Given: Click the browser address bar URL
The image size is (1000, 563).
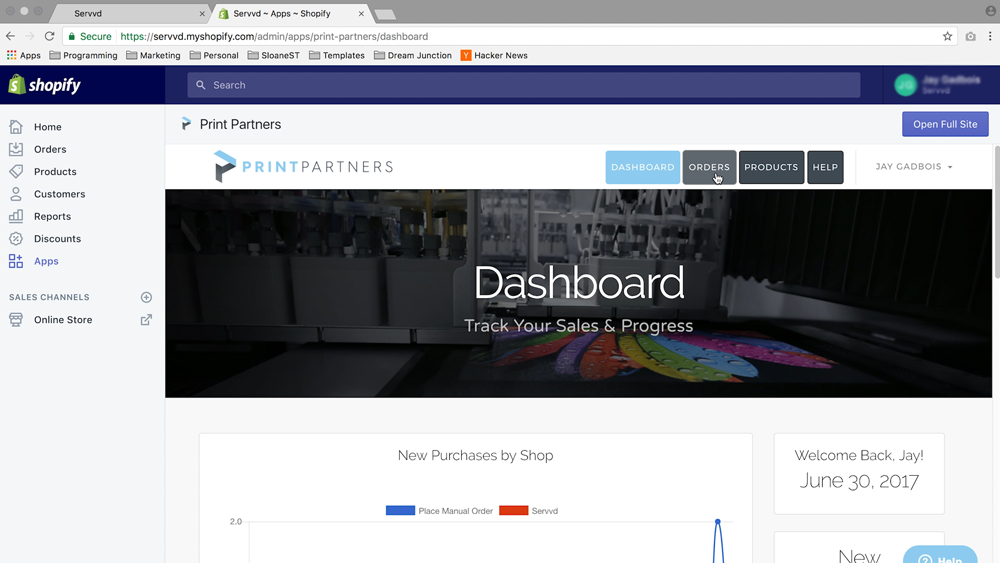Looking at the screenshot, I should click(x=274, y=36).
